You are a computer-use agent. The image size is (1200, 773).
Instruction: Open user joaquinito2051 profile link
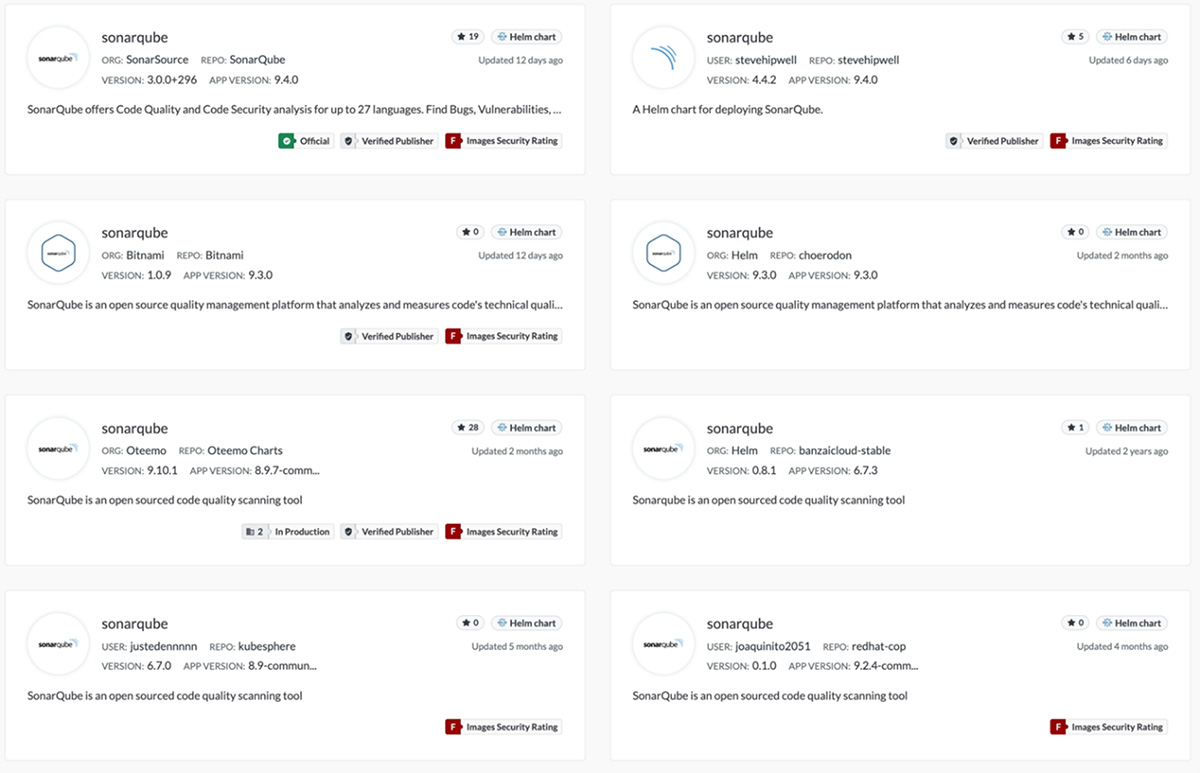click(x=774, y=646)
